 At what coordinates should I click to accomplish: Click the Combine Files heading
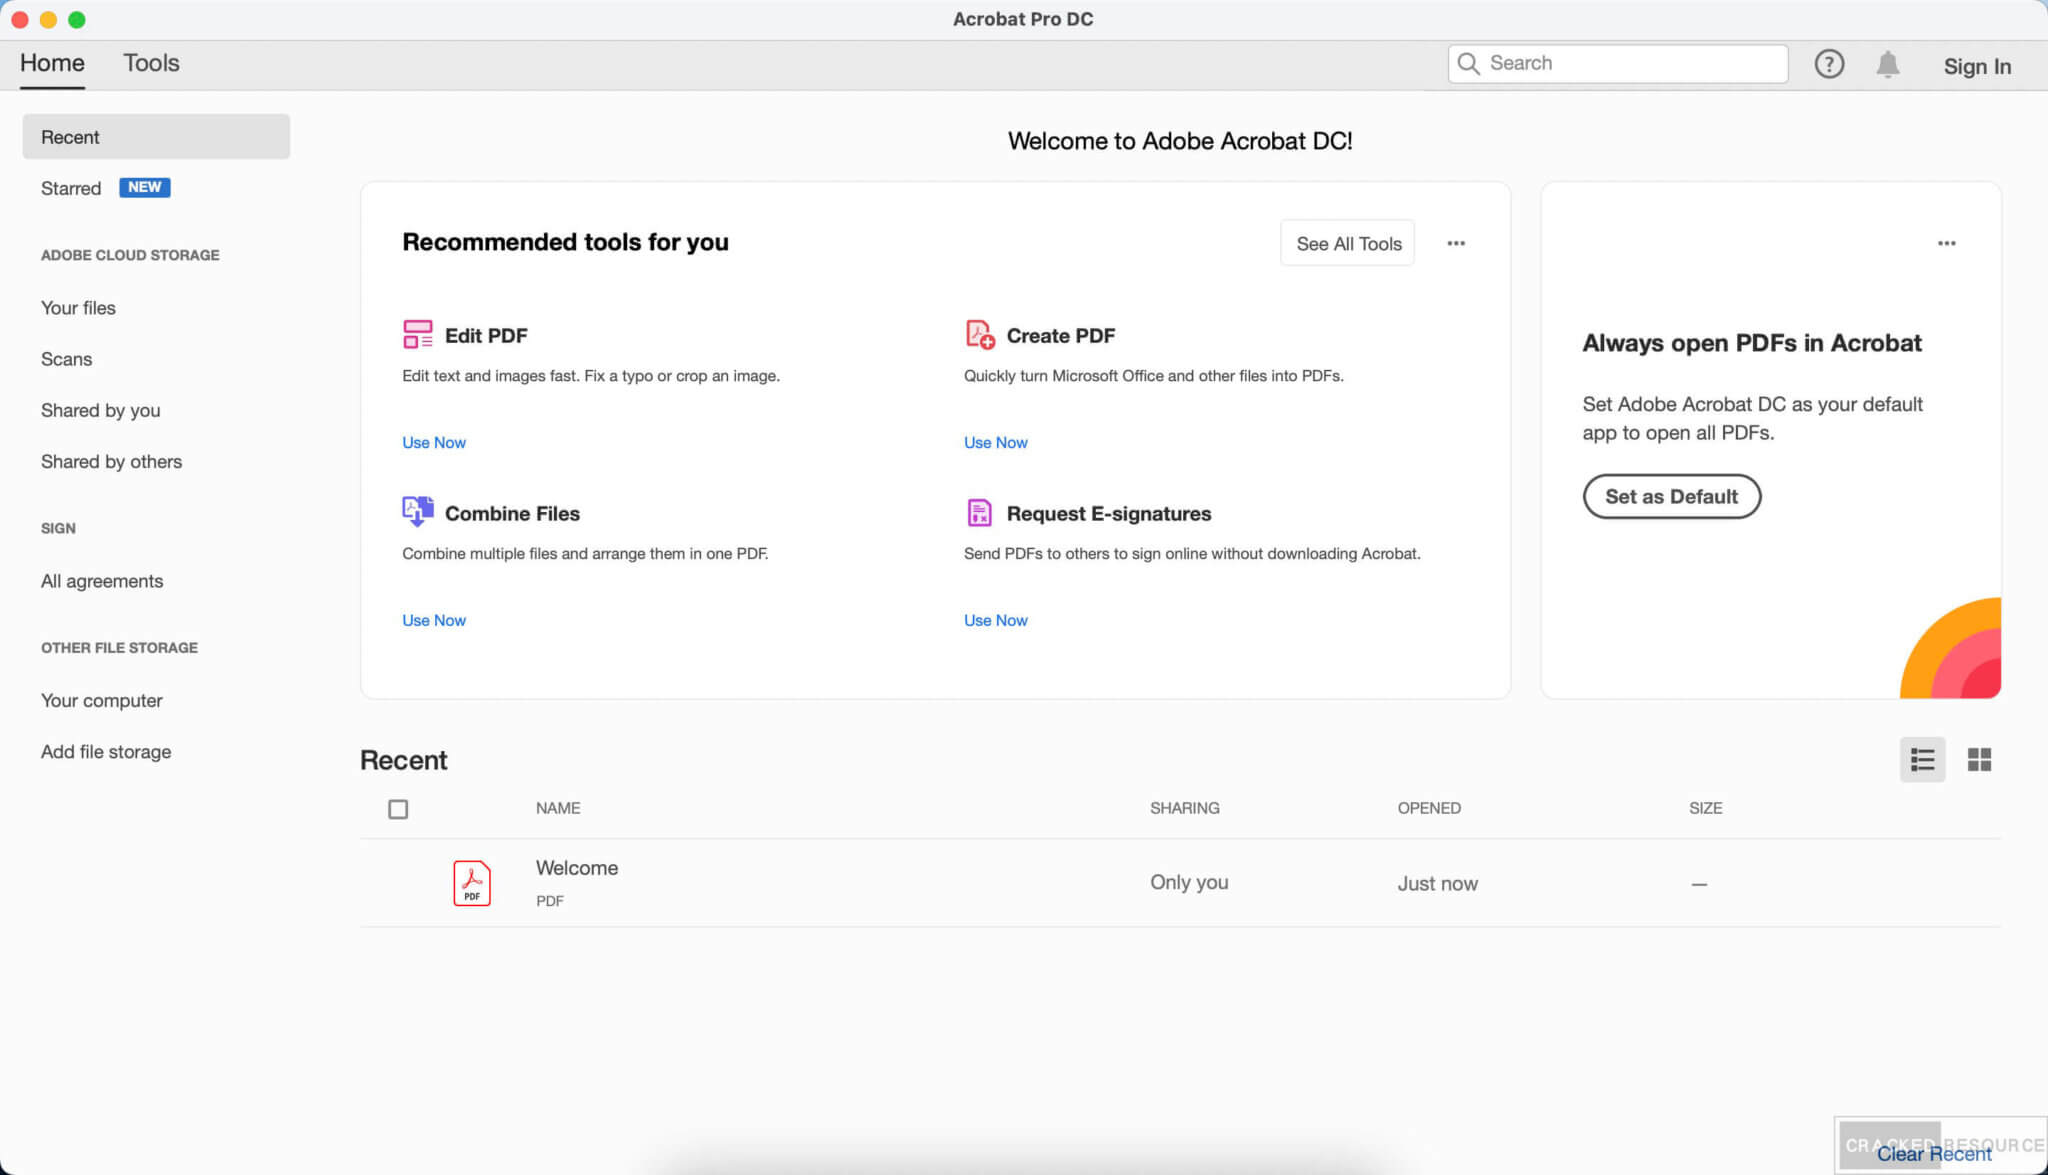click(x=512, y=513)
